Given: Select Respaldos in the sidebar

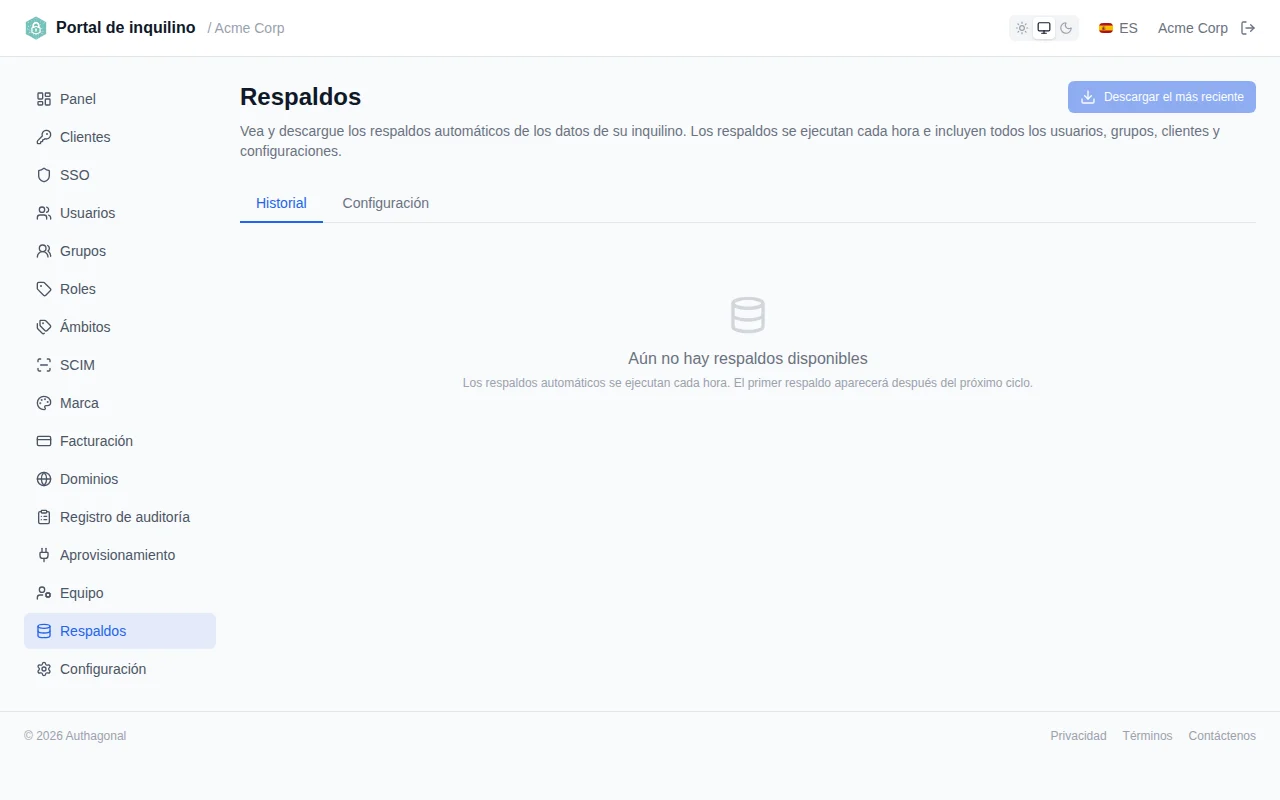Looking at the screenshot, I should coord(120,631).
